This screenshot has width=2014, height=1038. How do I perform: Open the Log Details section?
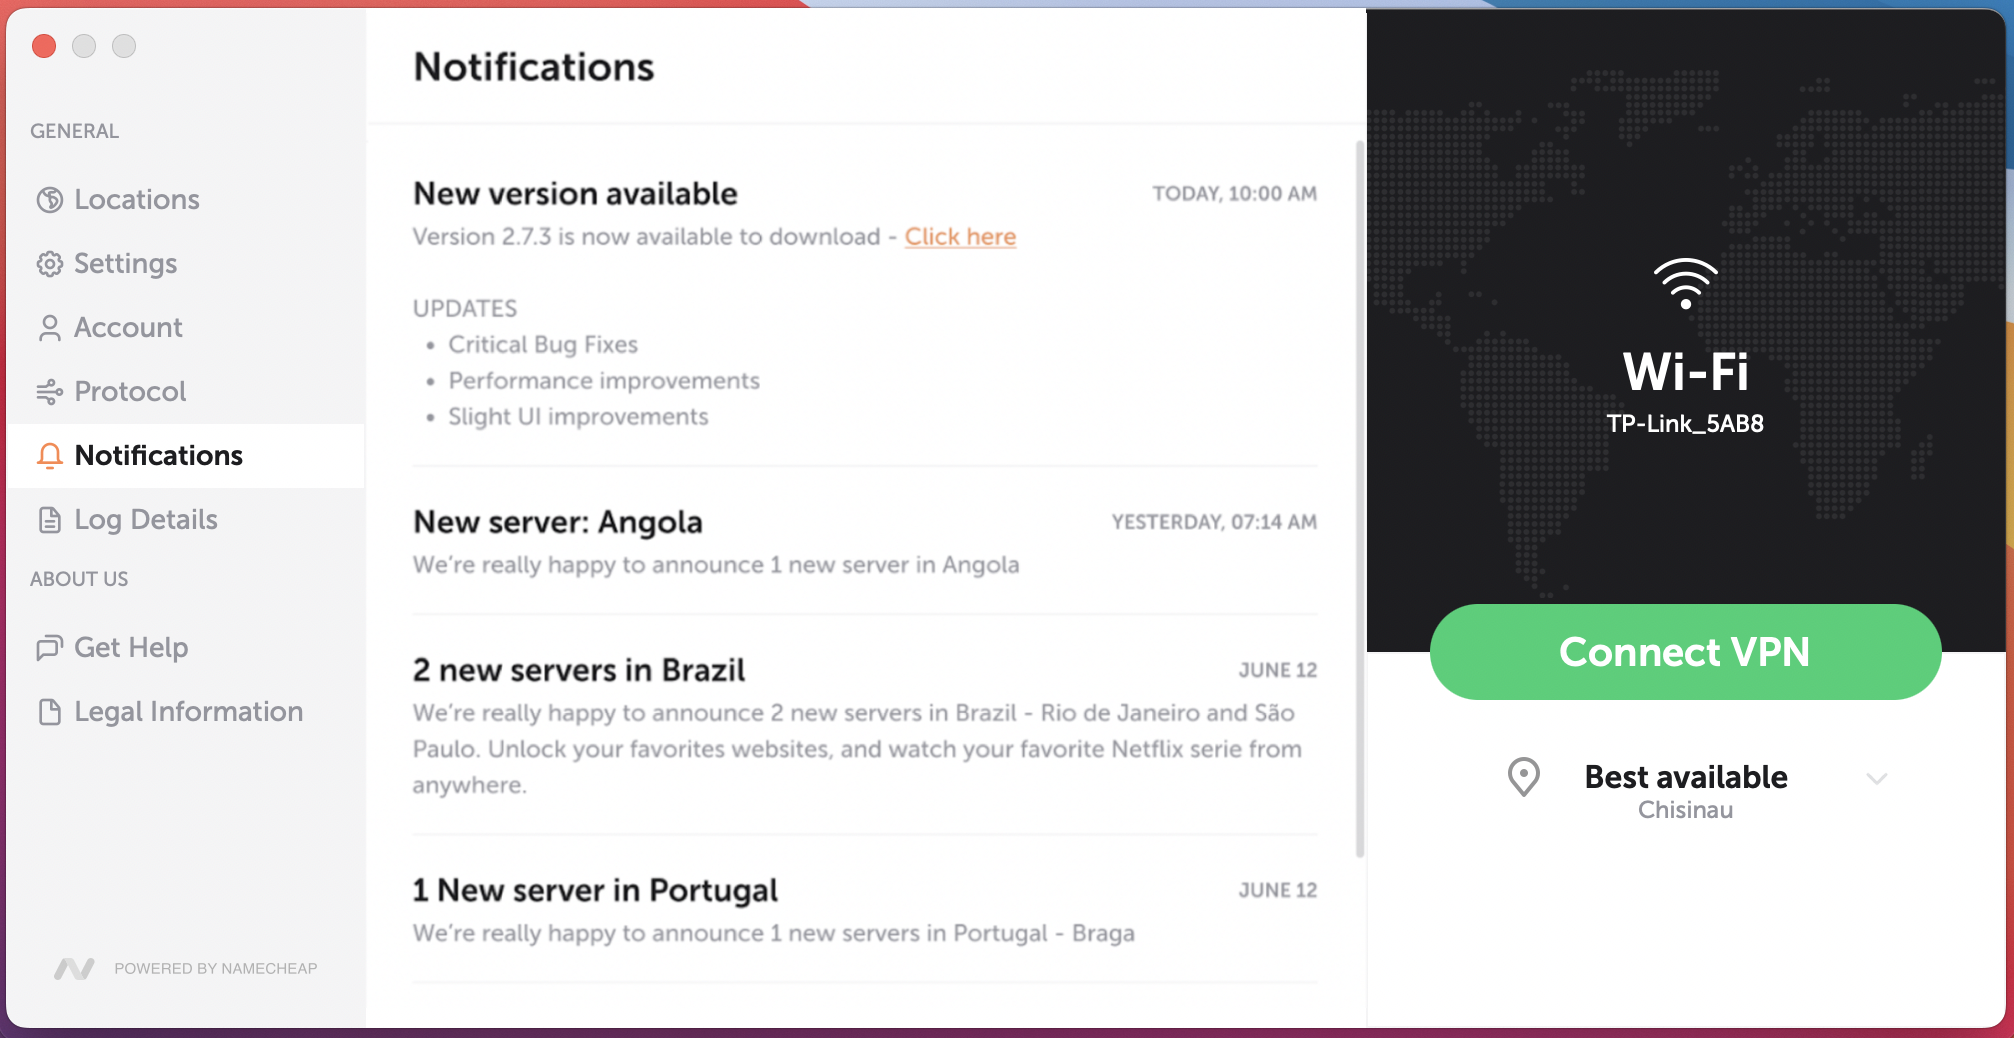[186, 520]
